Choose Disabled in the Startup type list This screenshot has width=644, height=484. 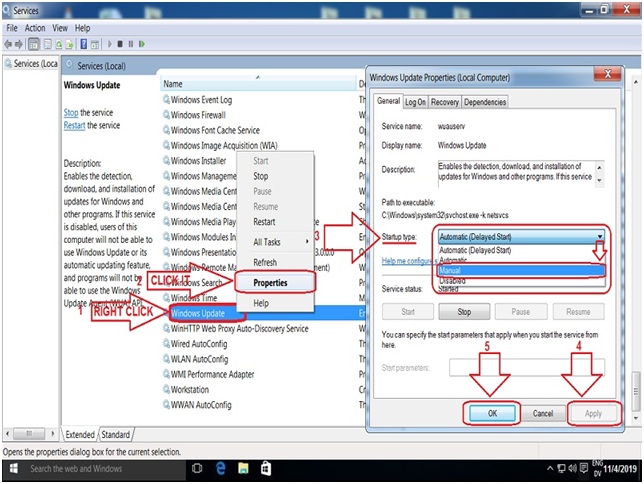tap(521, 281)
